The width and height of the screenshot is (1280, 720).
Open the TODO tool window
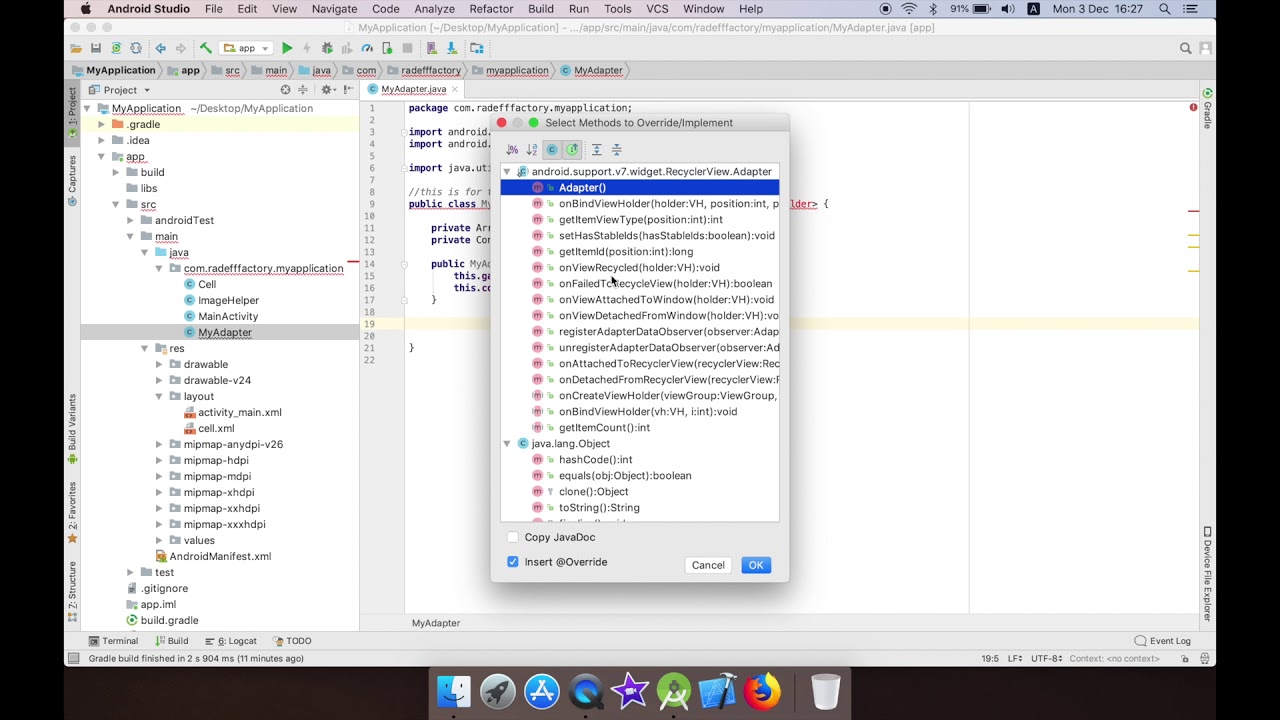(x=292, y=641)
